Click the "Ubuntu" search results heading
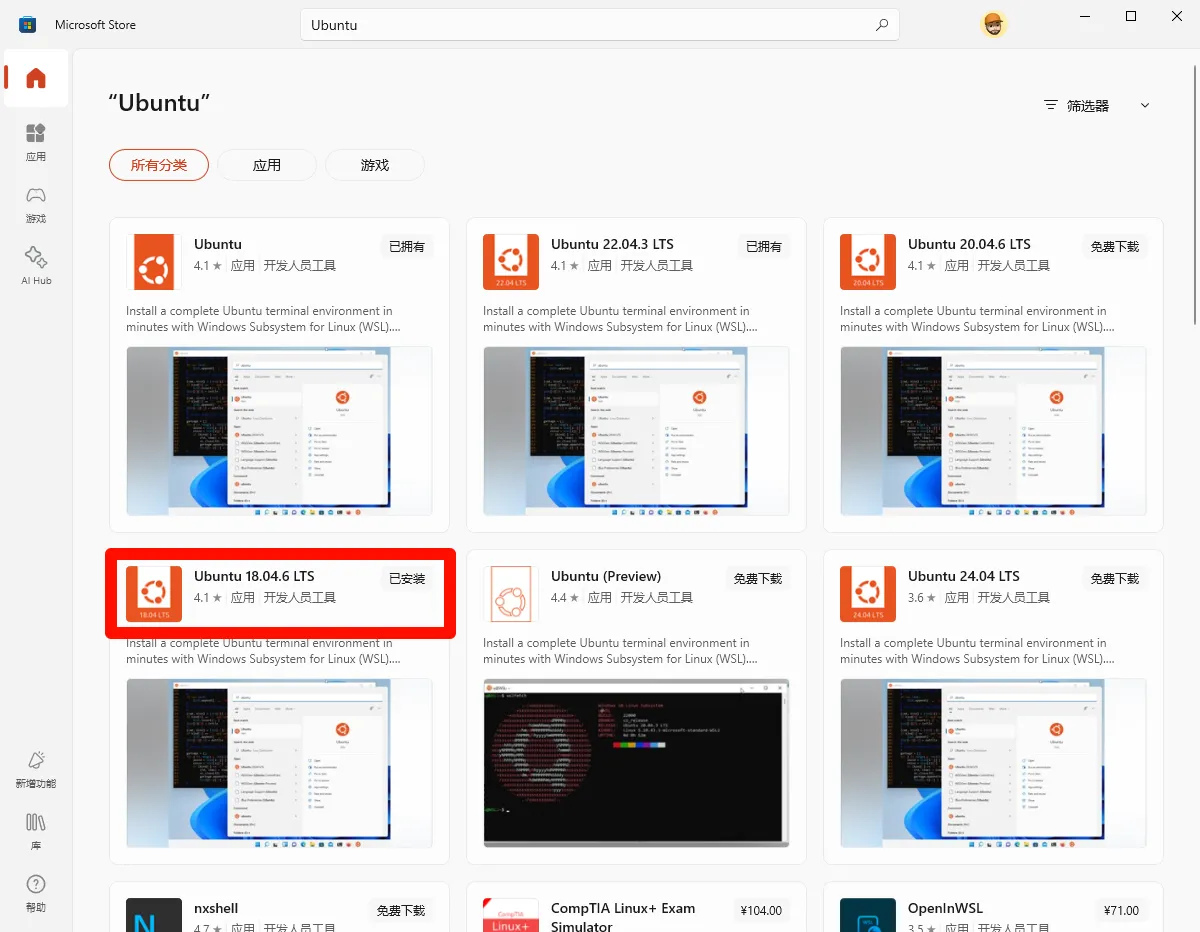This screenshot has width=1200, height=932. pyautogui.click(x=159, y=103)
